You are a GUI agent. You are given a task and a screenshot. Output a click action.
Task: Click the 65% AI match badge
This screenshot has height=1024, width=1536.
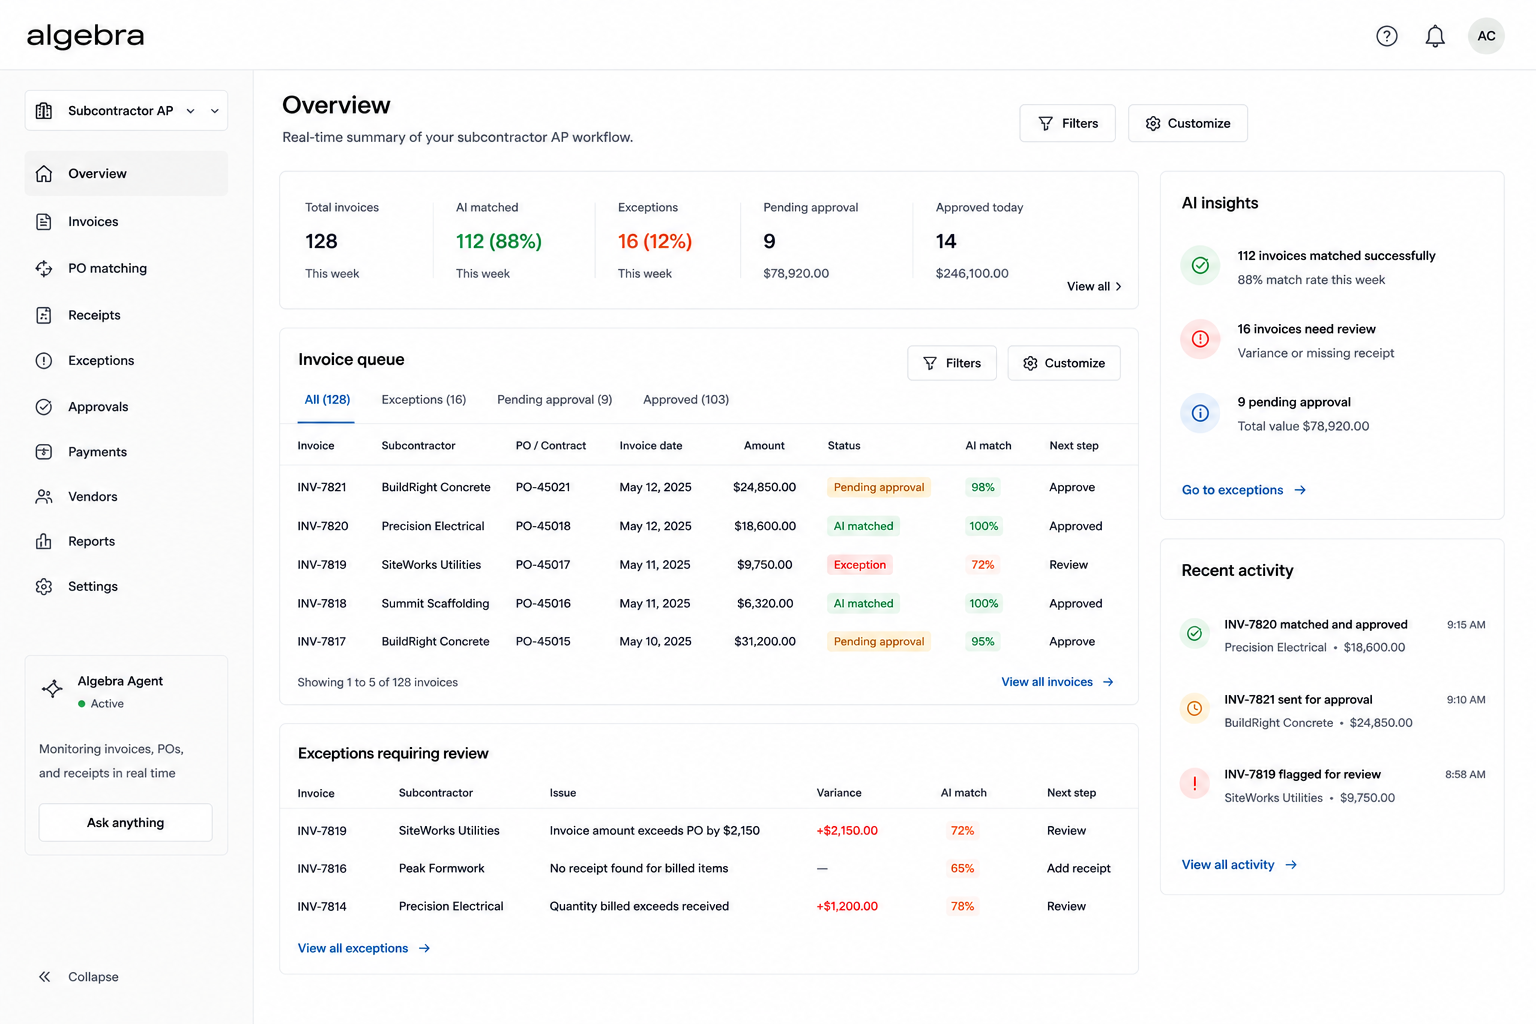pos(962,869)
